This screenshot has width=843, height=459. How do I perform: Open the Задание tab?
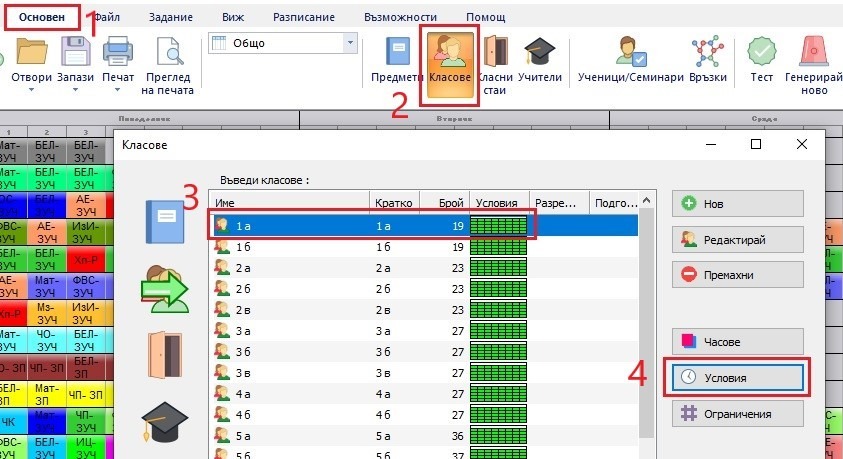pos(170,17)
